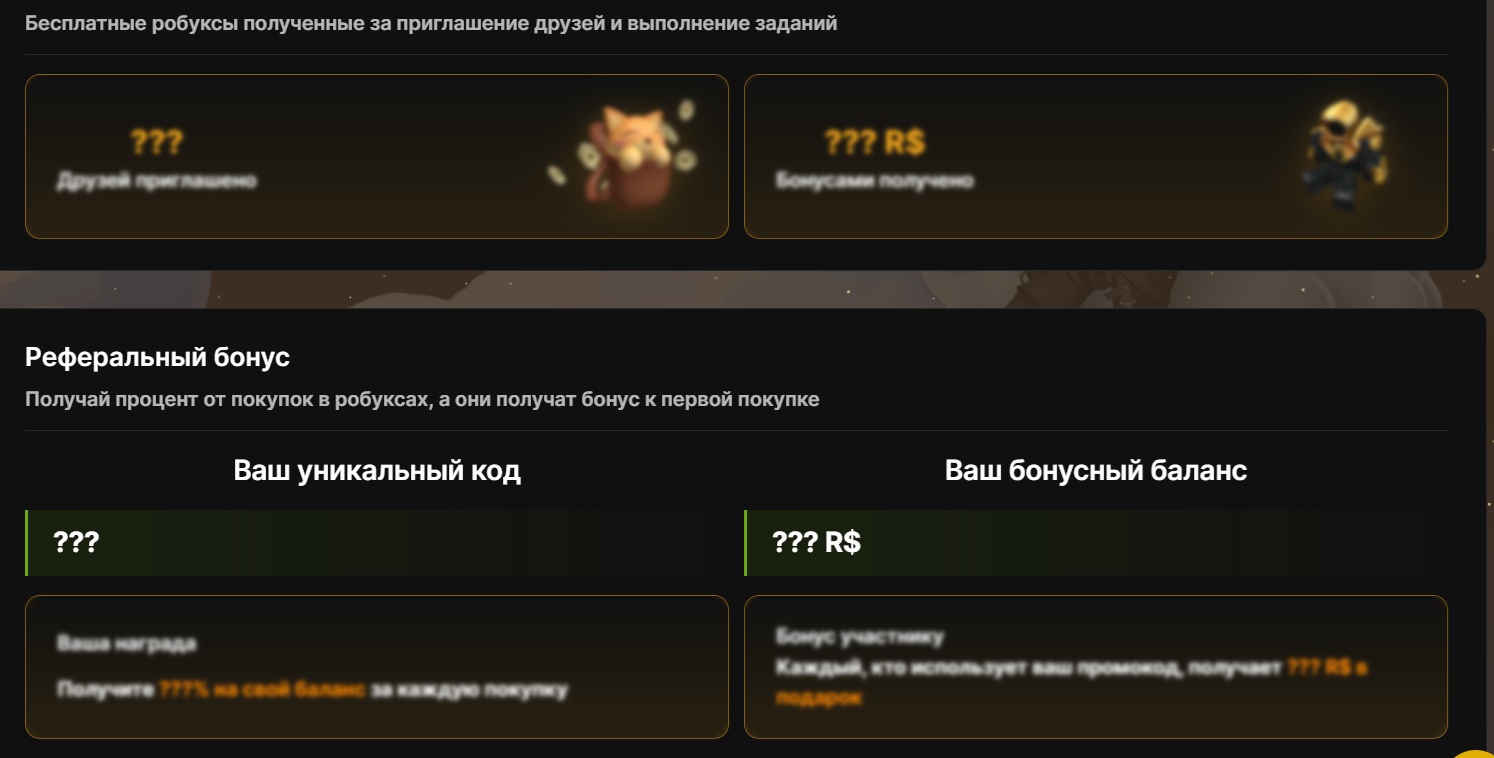Click the 'Реферальный бонус' section title
Screen dimensions: 1494x758
click(x=157, y=356)
